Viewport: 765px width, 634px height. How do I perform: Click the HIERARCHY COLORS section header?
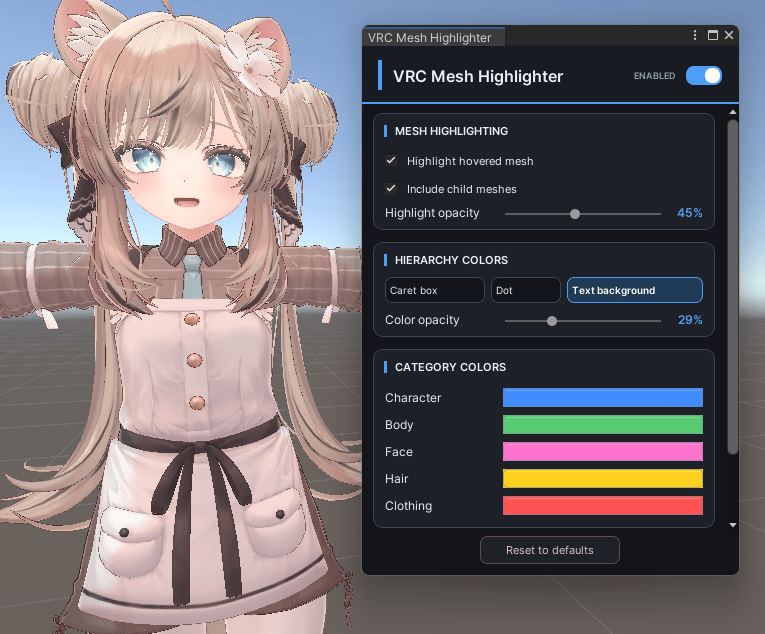[451, 260]
